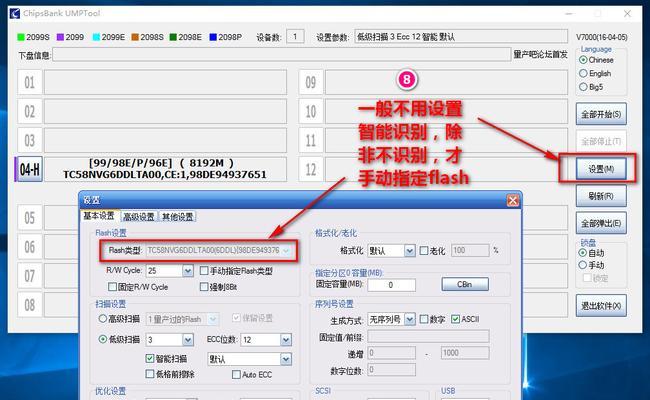Click the 设备数 count field

295,37
